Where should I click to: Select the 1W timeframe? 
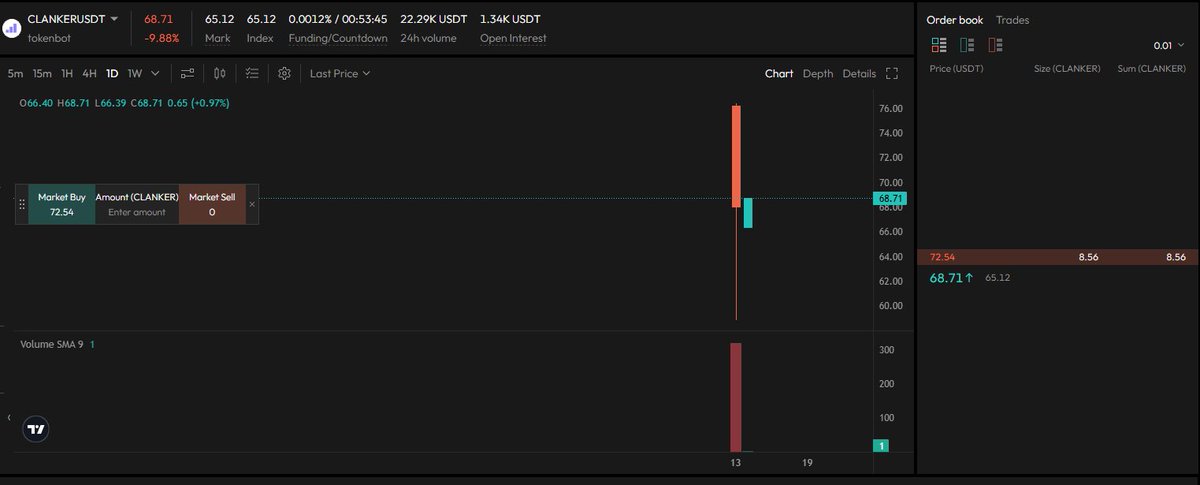[x=135, y=73]
